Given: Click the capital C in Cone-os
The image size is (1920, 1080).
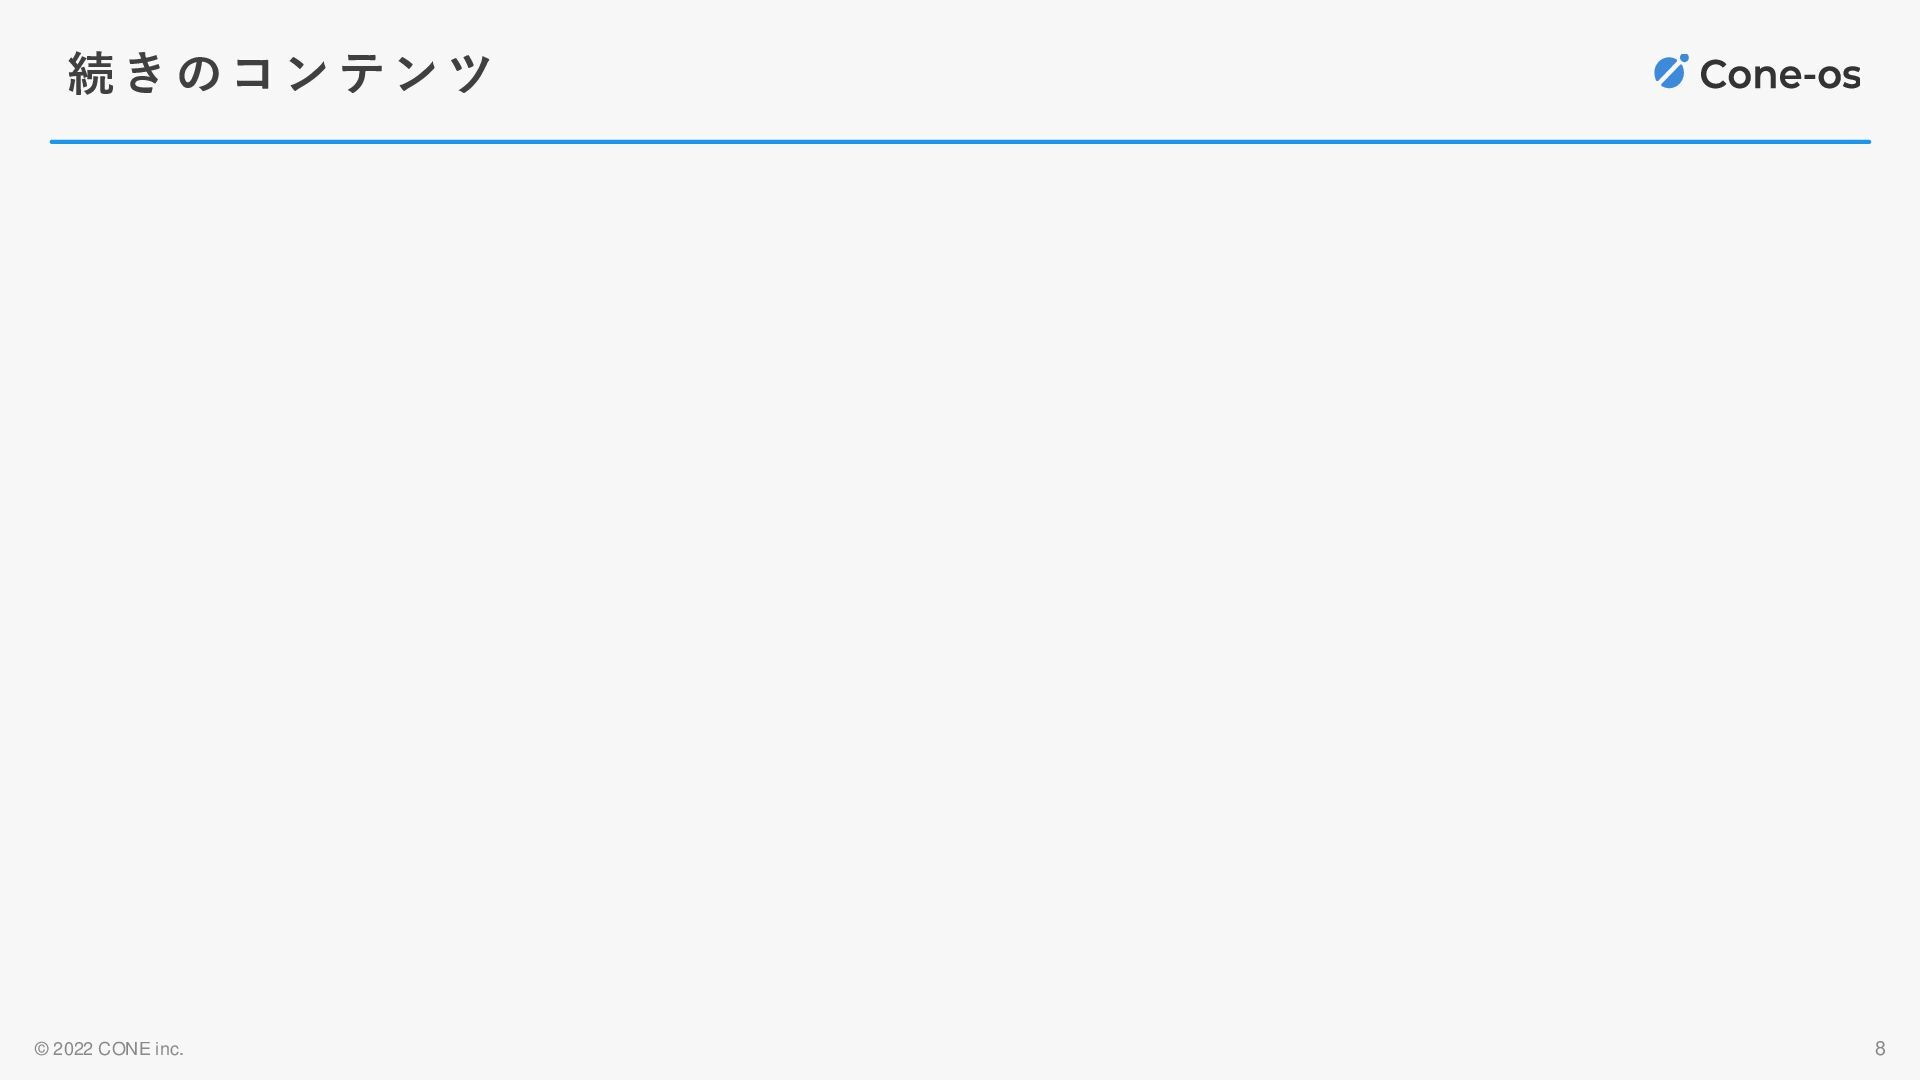Looking at the screenshot, I should click(x=1715, y=75).
